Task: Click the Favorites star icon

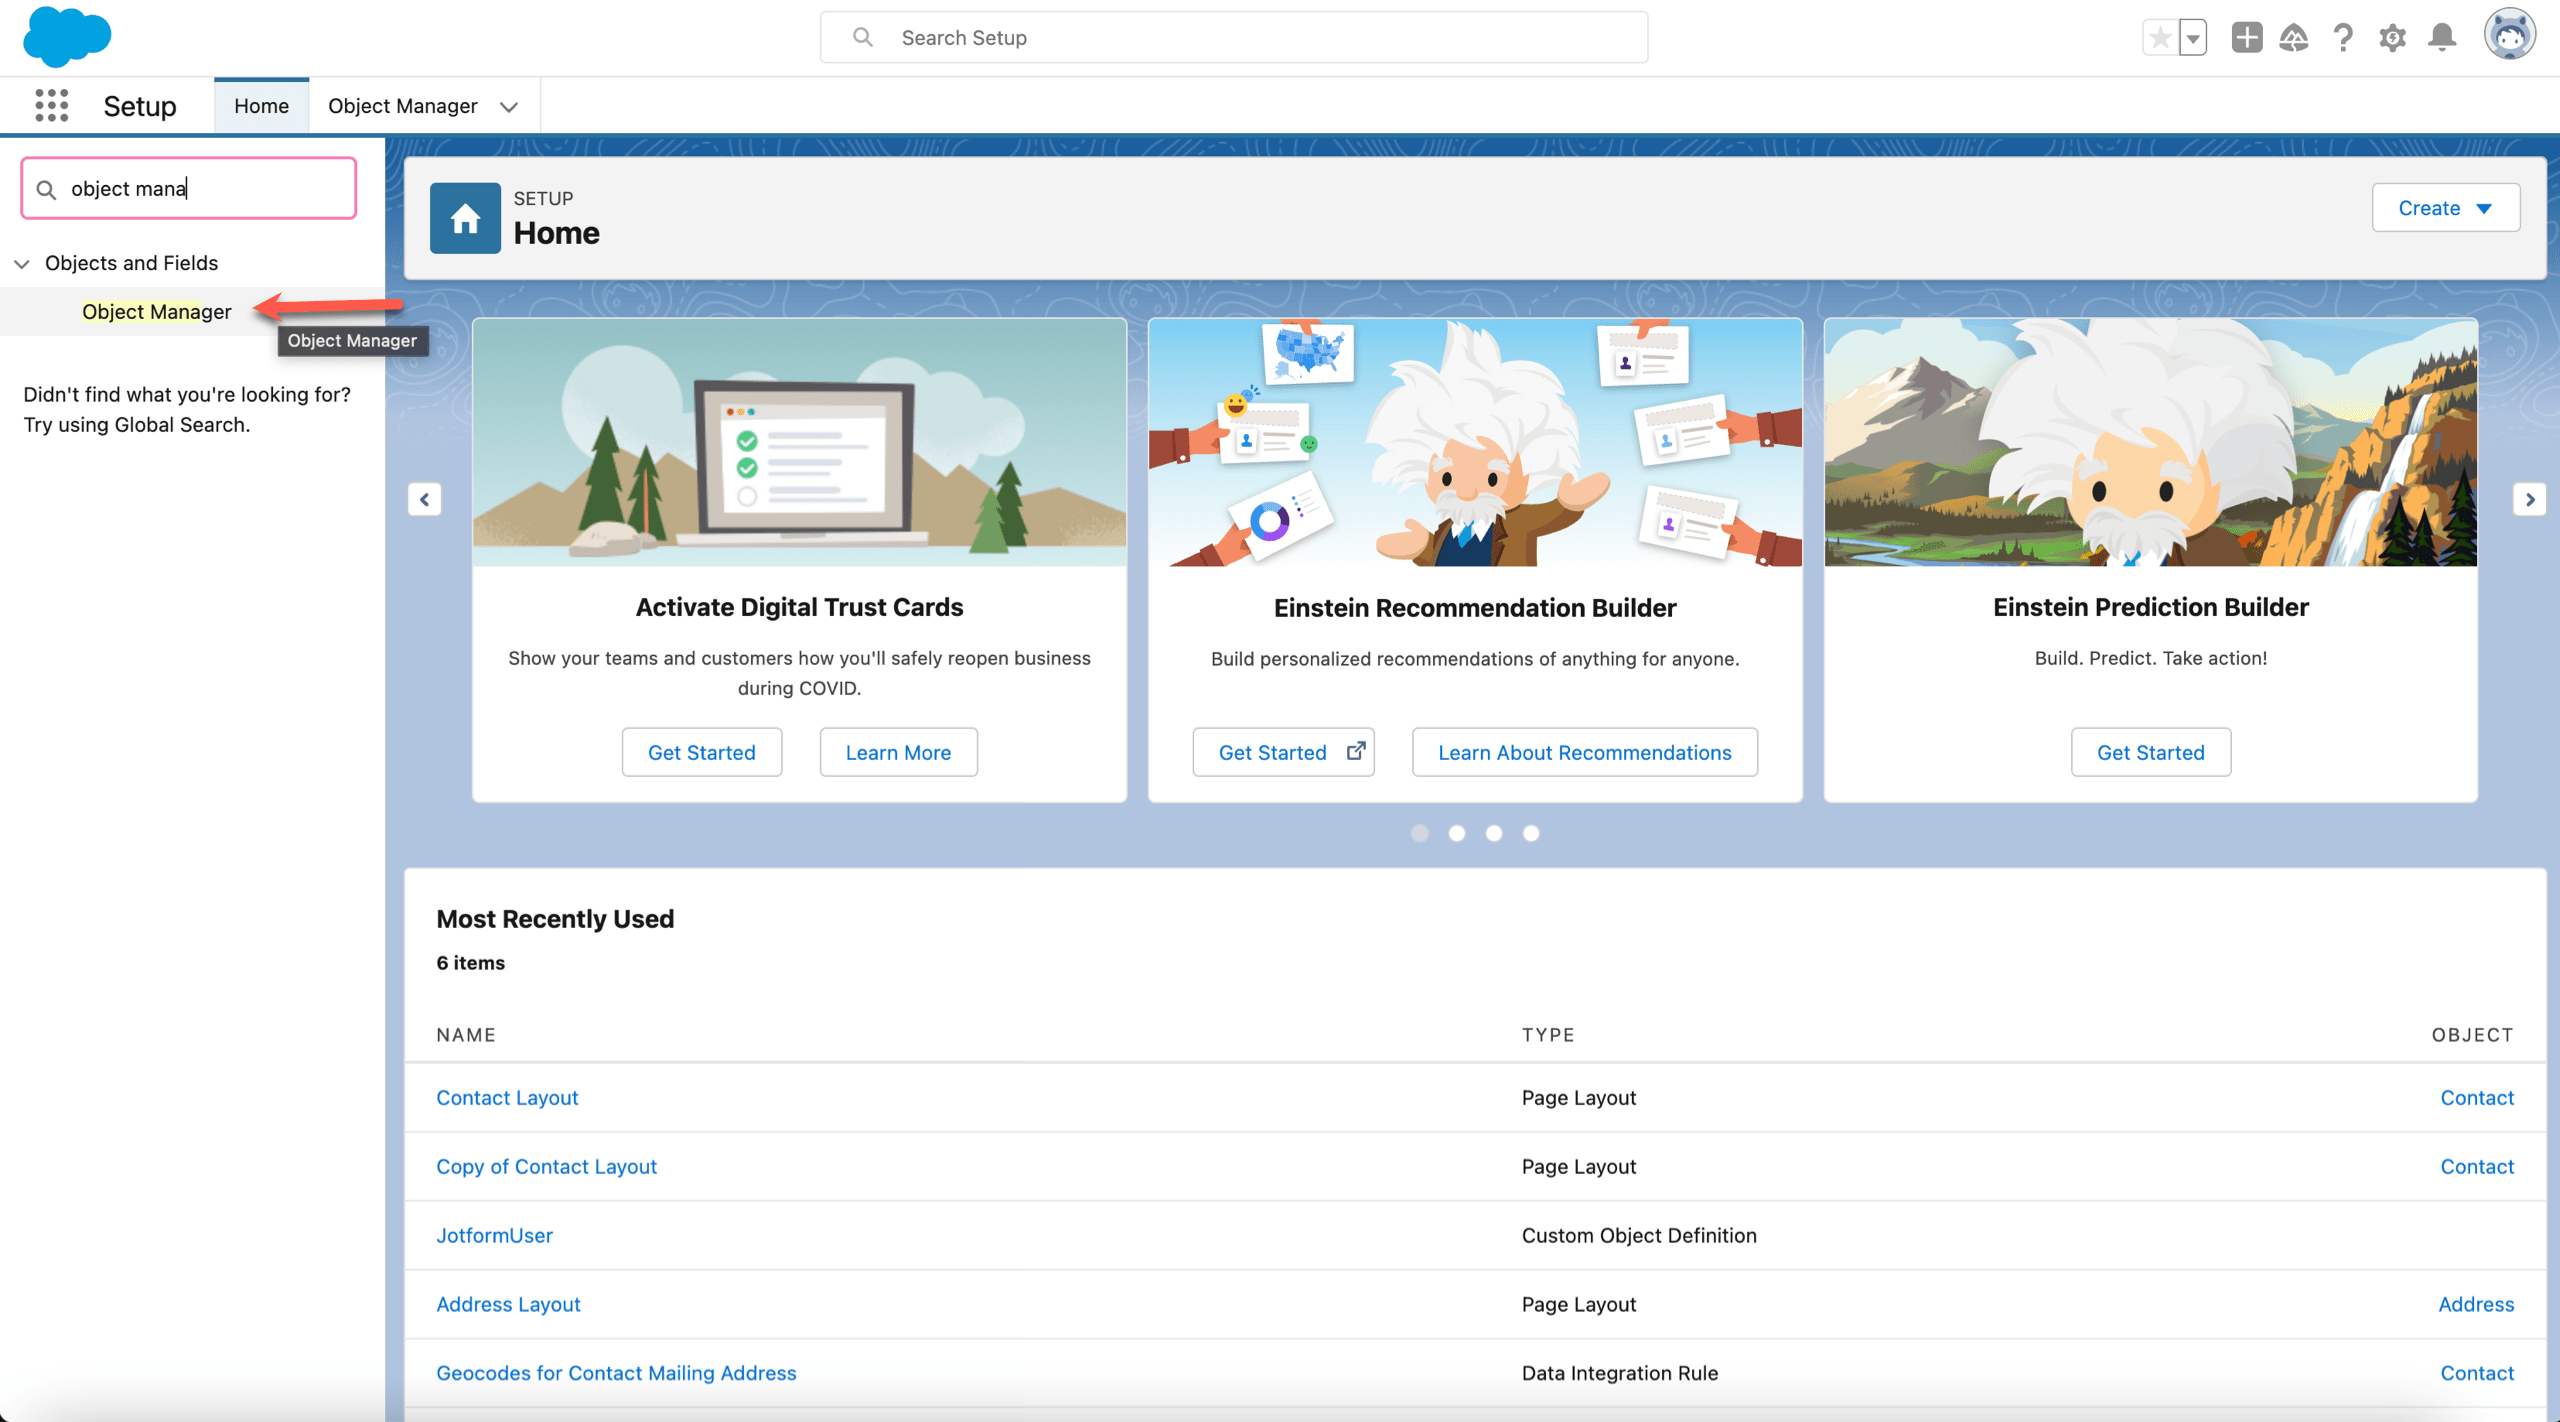Action: (2160, 38)
